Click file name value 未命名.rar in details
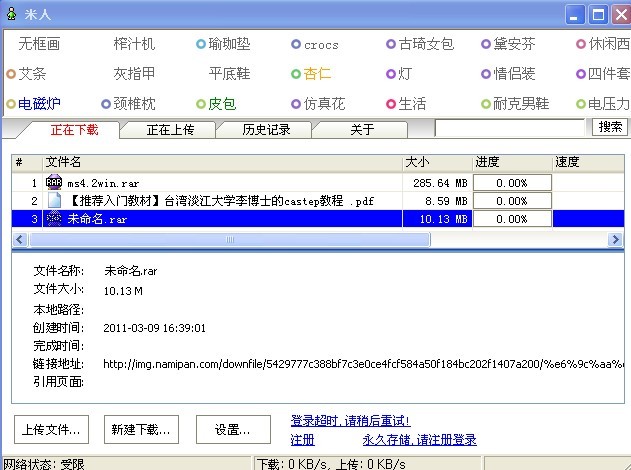Viewport: 631px width, 470px height. click(x=130, y=271)
